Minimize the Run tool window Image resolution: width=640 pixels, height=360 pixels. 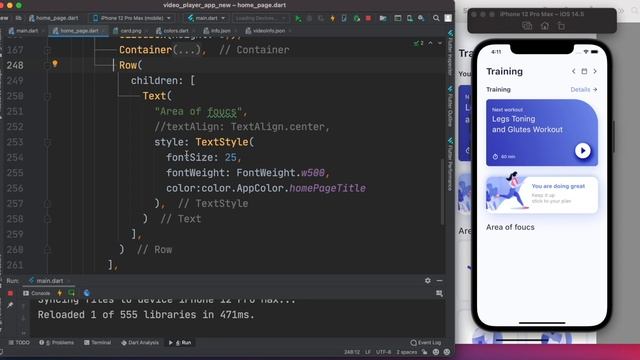[x=439, y=280]
